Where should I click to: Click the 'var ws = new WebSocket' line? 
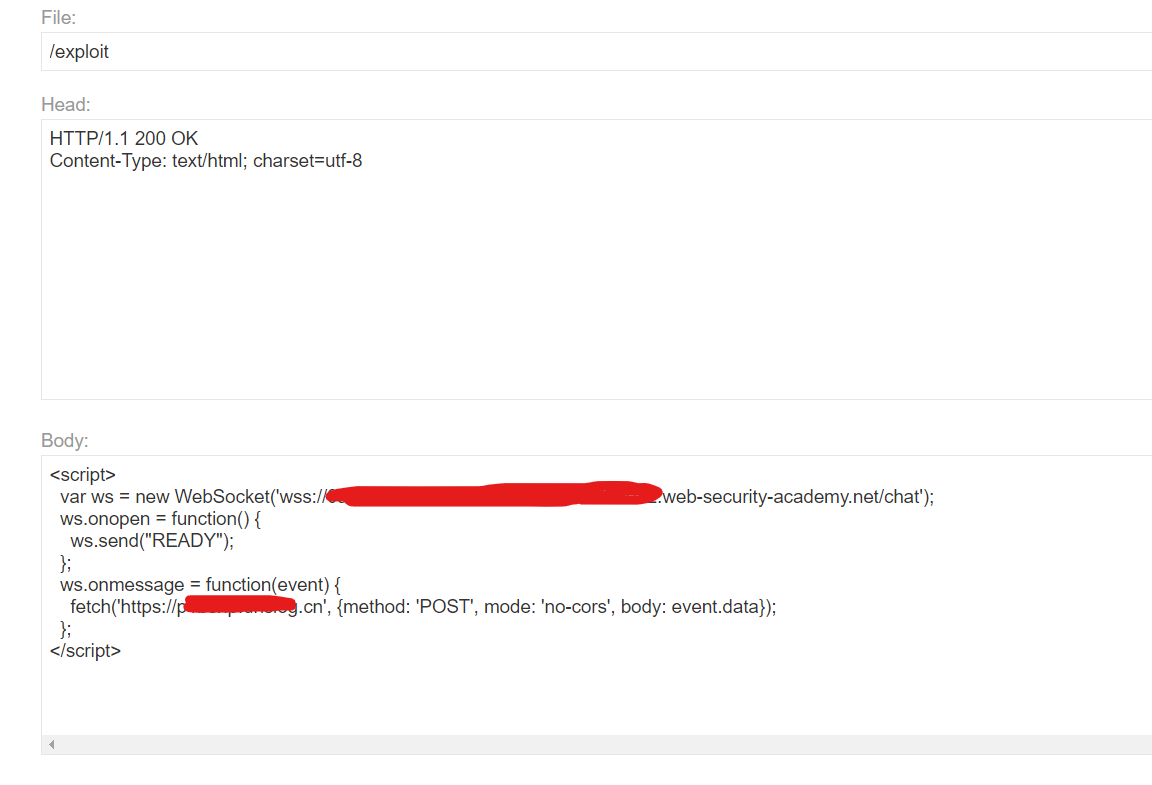coord(497,497)
